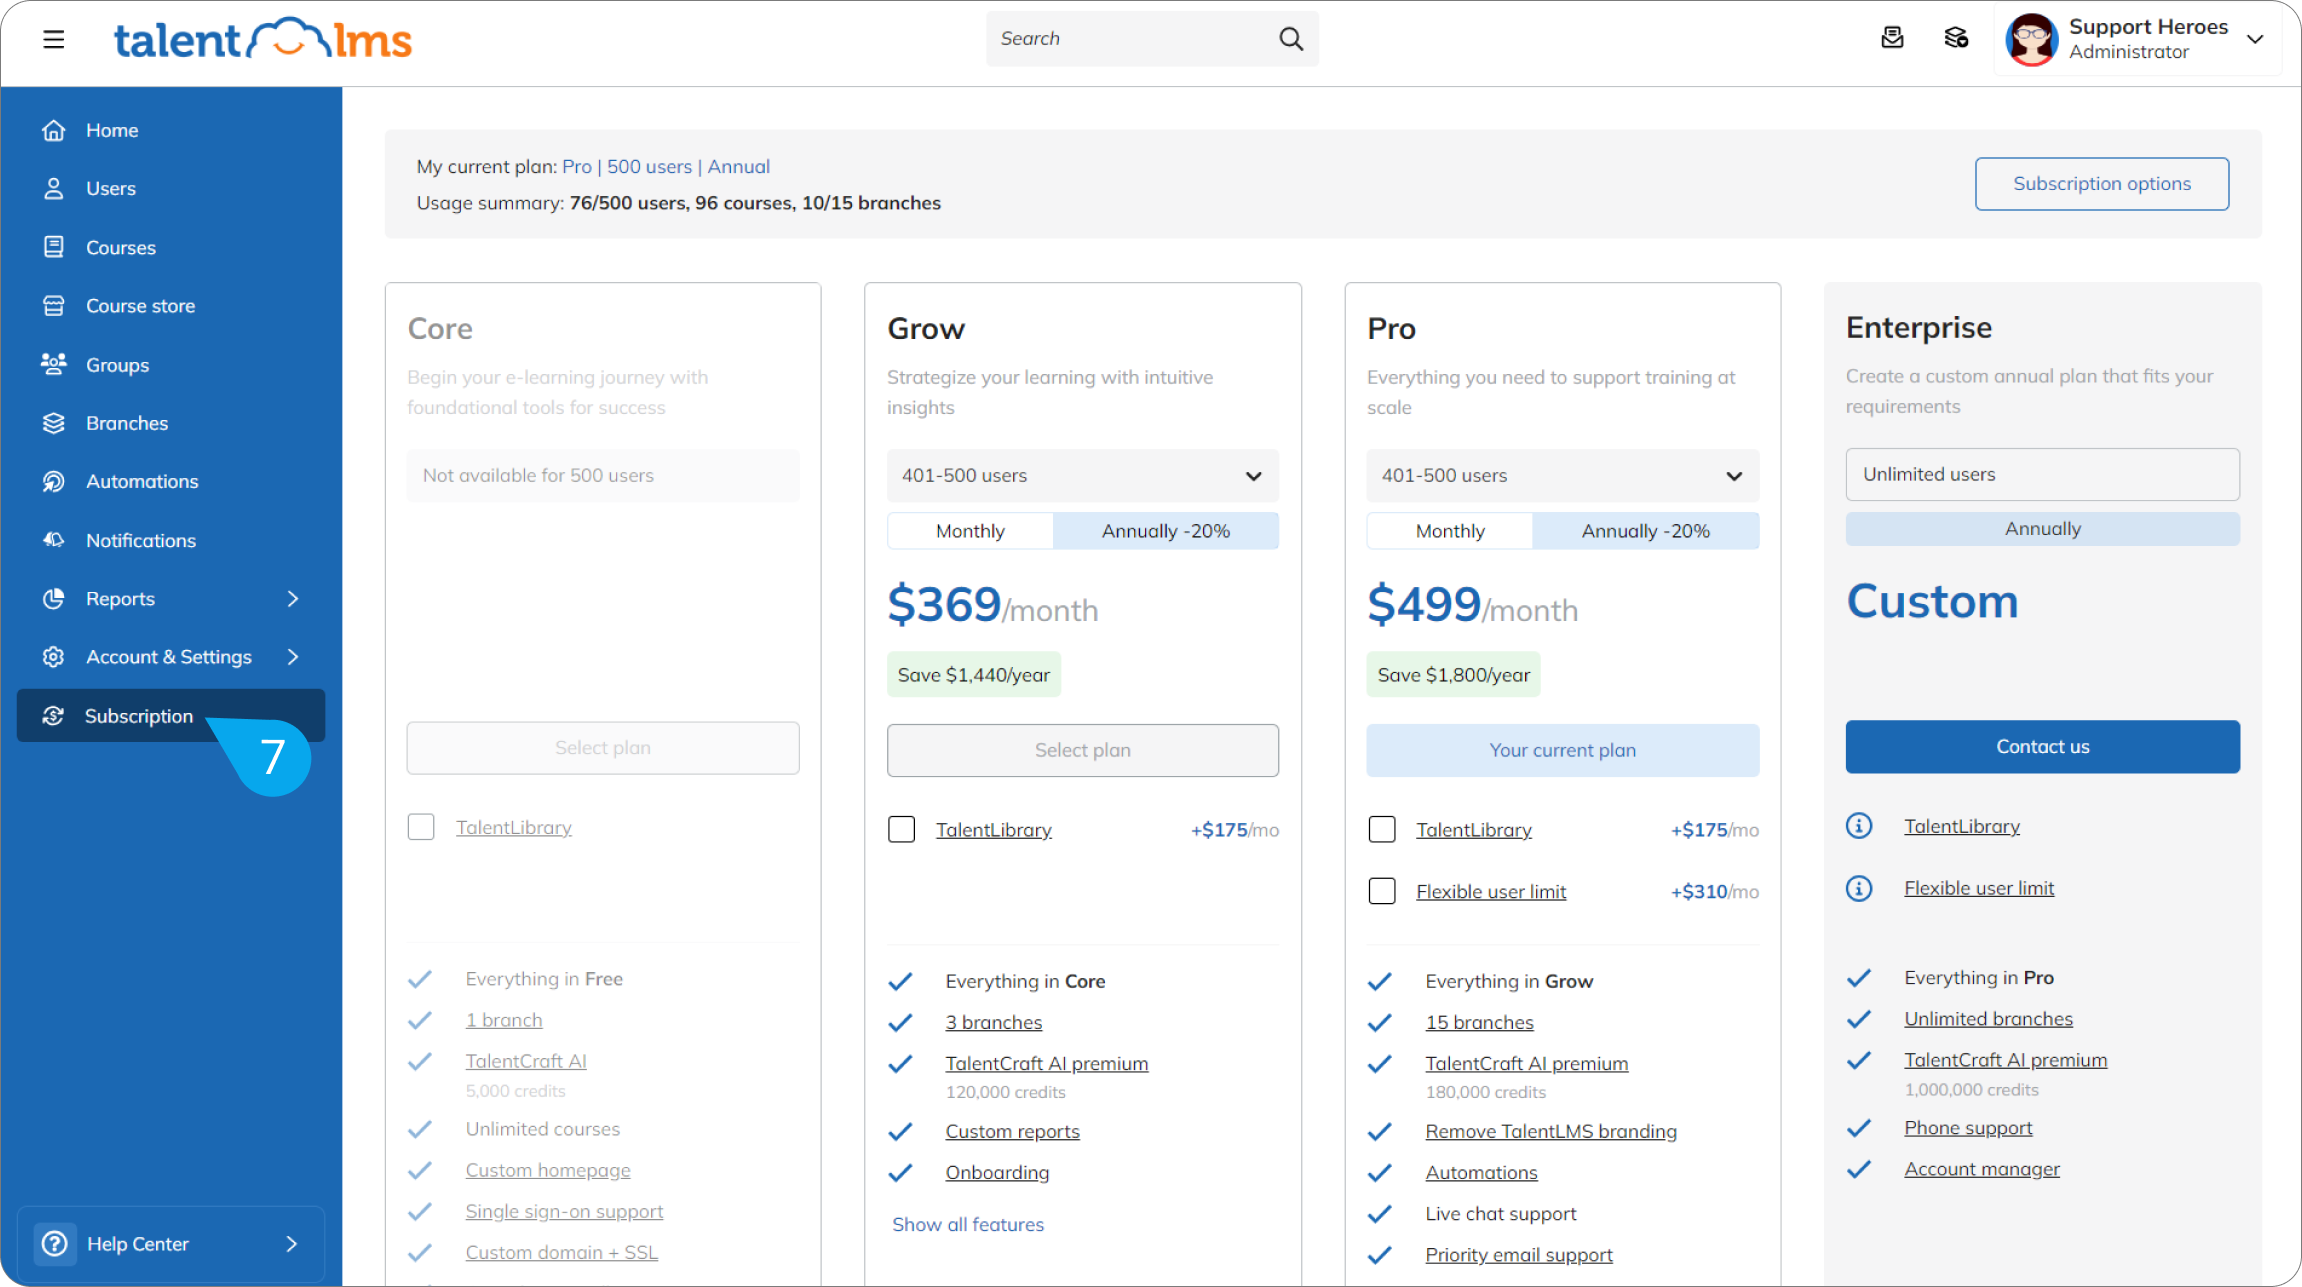2302x1287 pixels.
Task: Check TalentLibrary box in Core plan
Action: tap(421, 827)
